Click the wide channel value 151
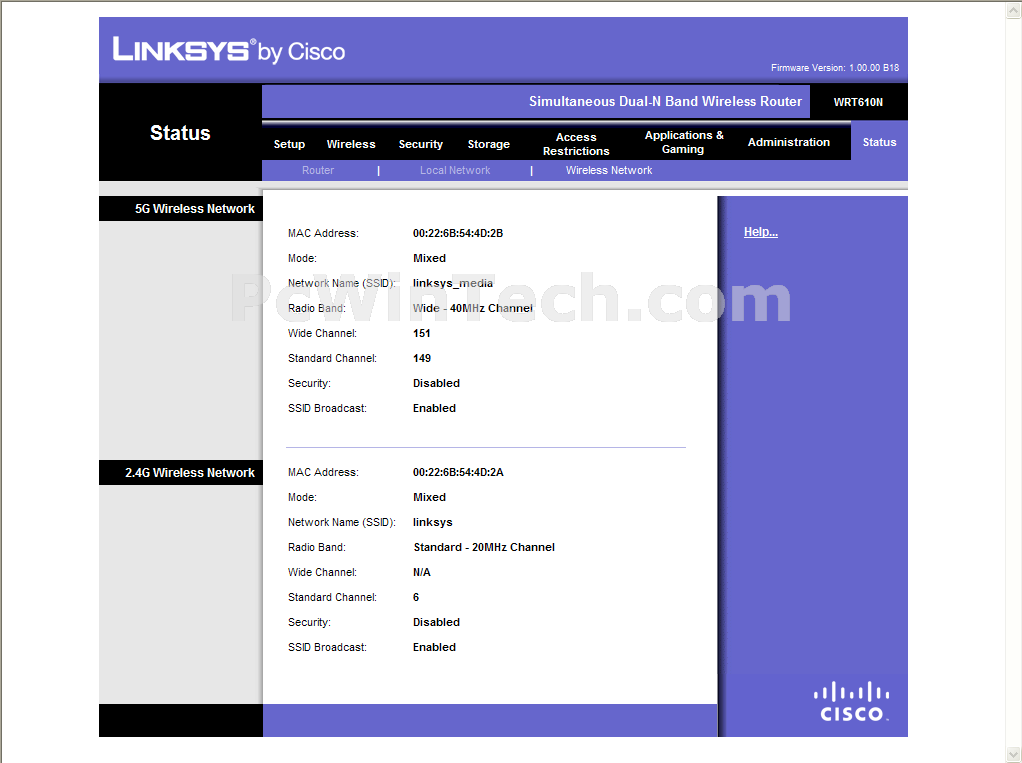 click(421, 333)
